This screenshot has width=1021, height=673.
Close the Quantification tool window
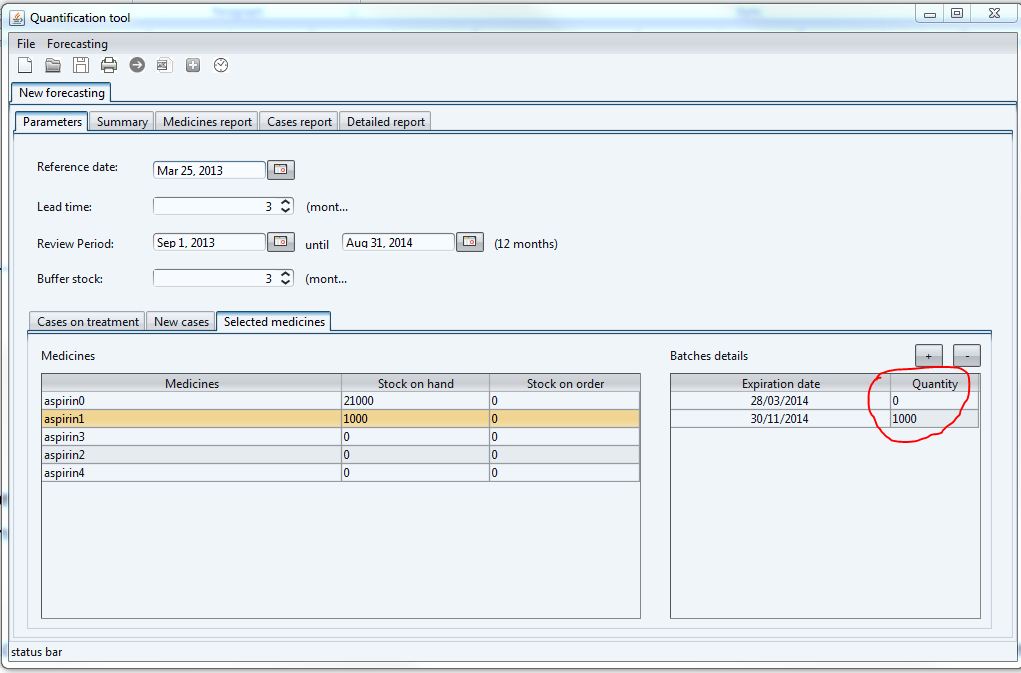click(x=994, y=14)
